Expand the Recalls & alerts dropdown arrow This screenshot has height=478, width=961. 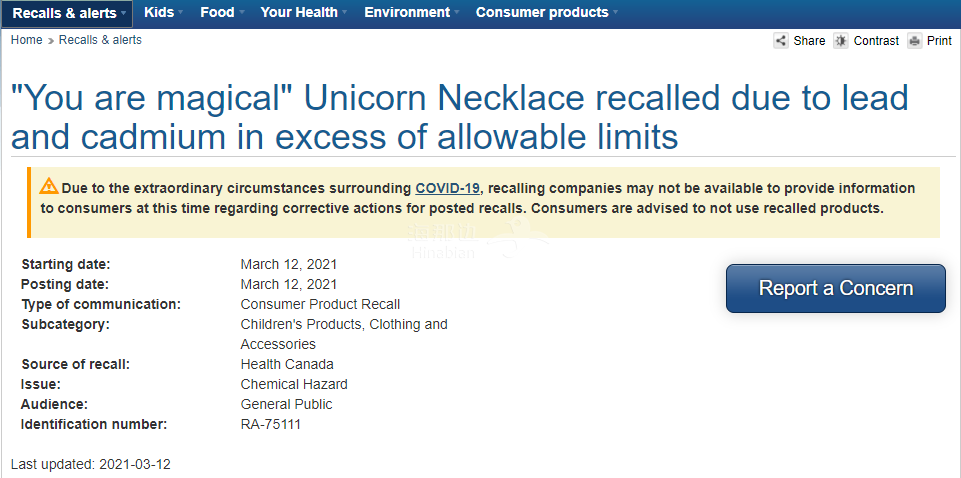[x=124, y=13]
